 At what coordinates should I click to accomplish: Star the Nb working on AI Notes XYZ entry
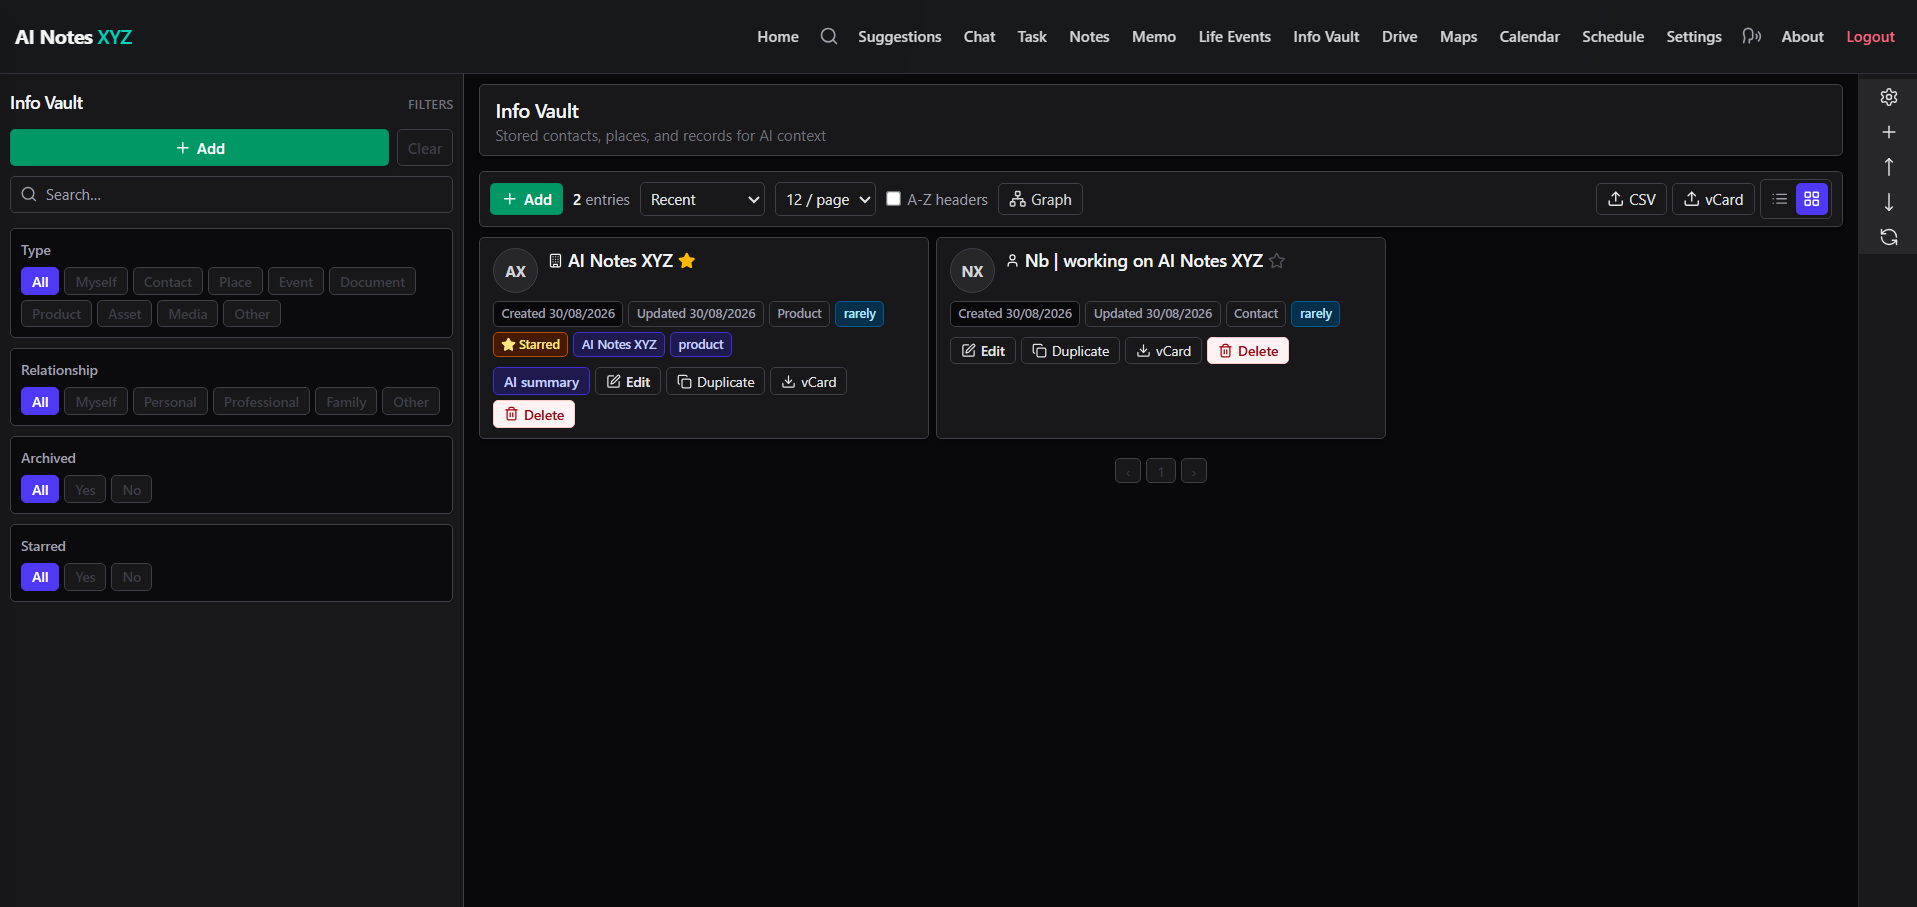[1277, 261]
